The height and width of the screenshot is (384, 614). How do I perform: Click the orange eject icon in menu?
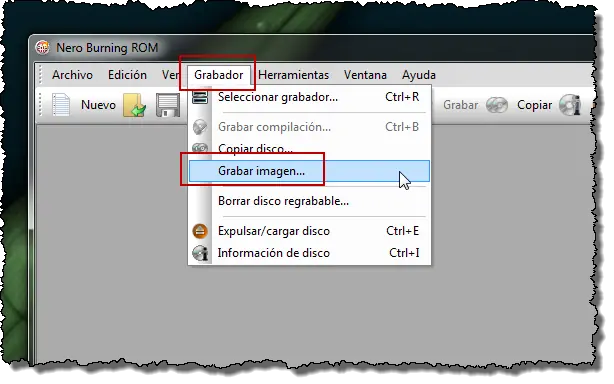200,231
